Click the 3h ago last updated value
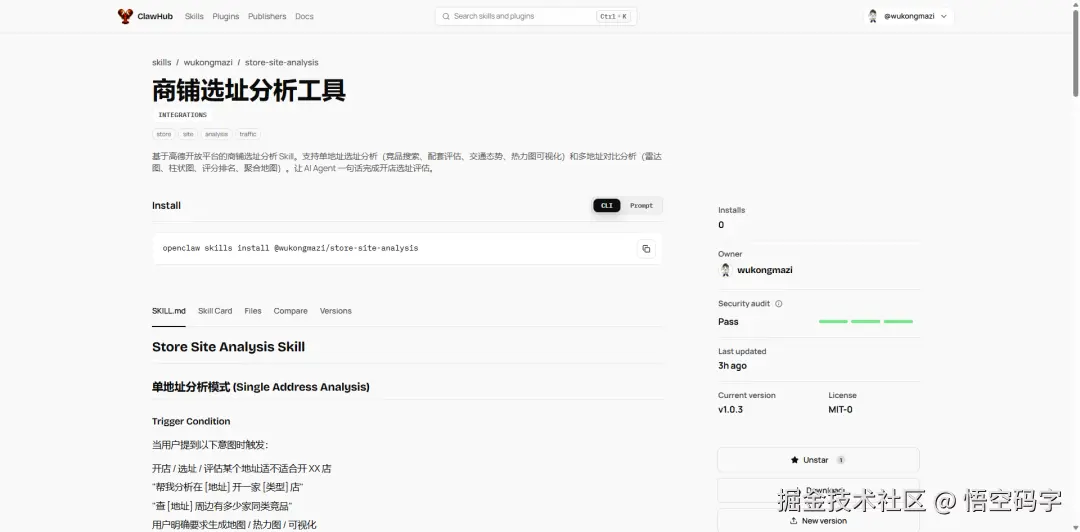Image resolution: width=1080 pixels, height=532 pixels. pyautogui.click(x=732, y=366)
